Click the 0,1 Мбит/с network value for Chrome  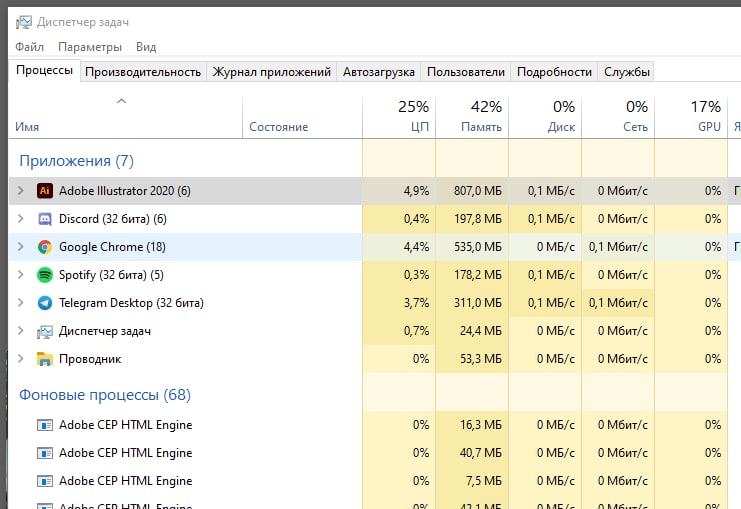pyautogui.click(x=618, y=247)
